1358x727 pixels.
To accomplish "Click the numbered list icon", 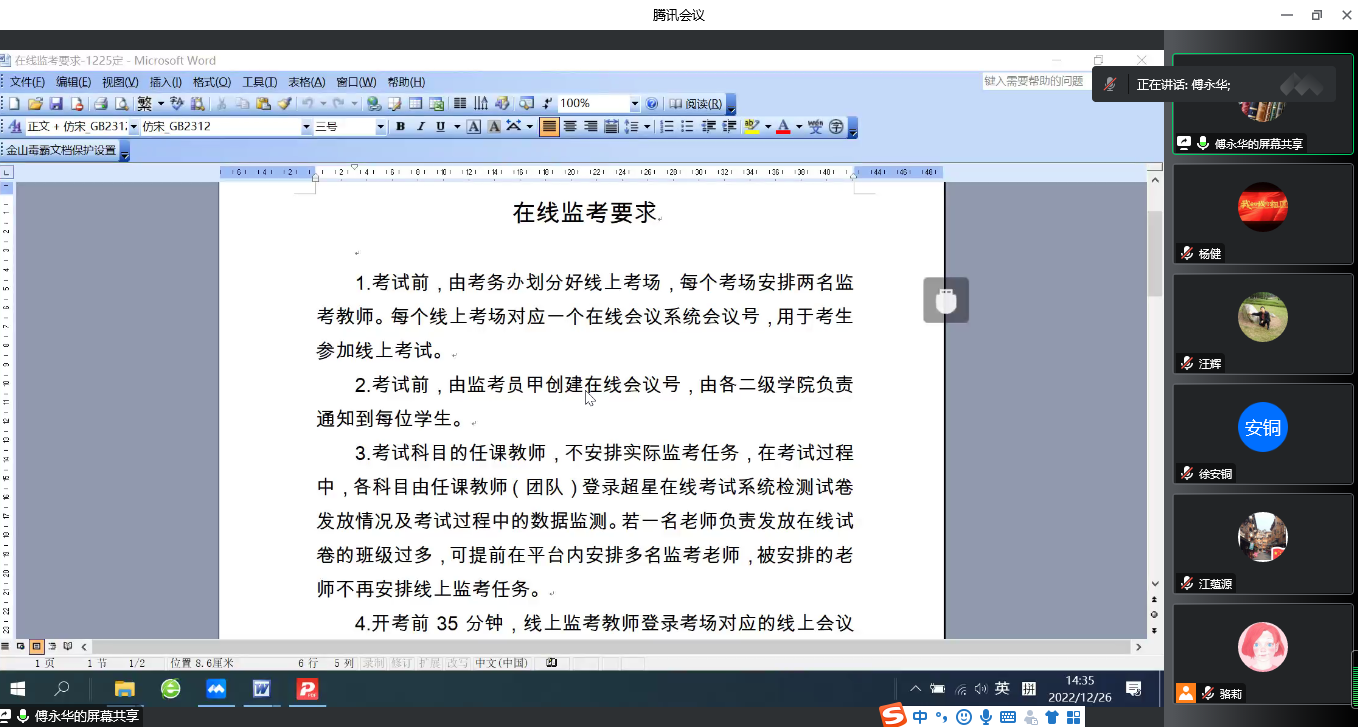I will (667, 127).
